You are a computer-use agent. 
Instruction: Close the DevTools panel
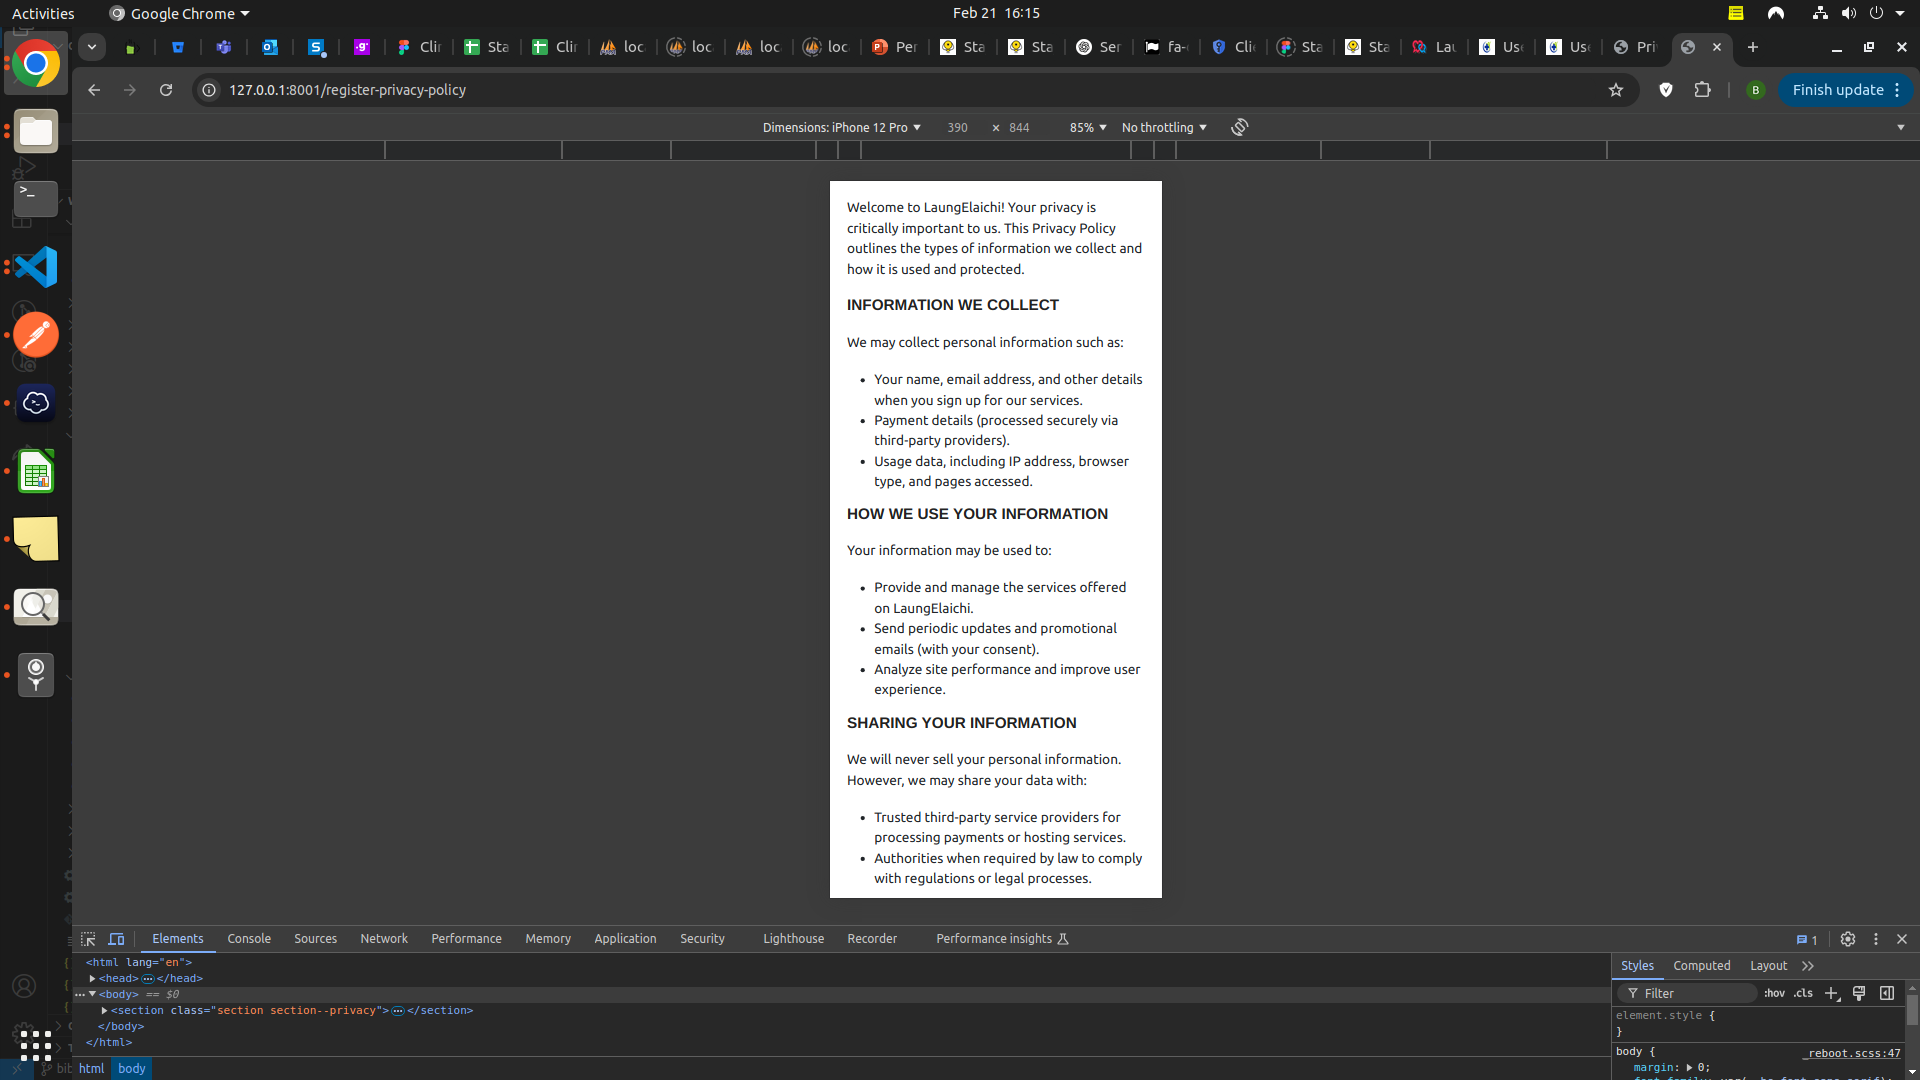tap(1902, 939)
